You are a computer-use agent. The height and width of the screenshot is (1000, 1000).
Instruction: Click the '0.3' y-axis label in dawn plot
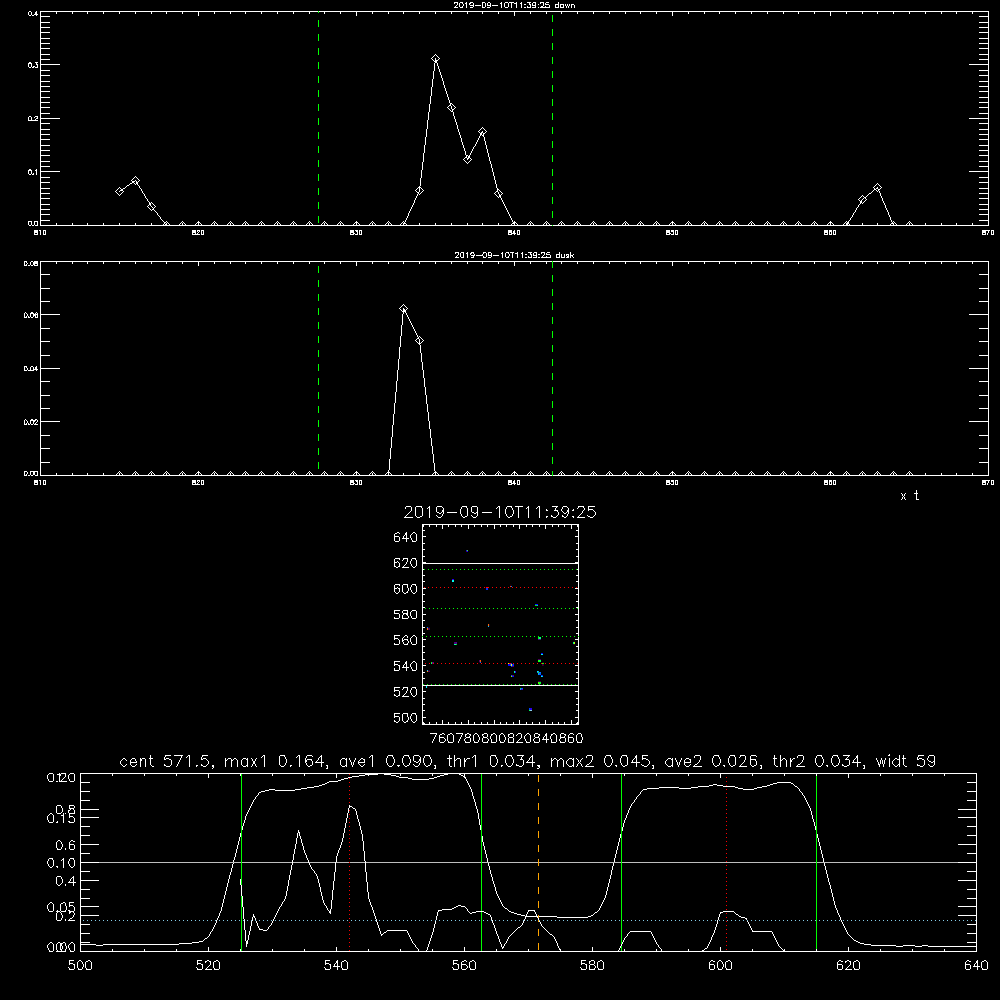[33, 65]
